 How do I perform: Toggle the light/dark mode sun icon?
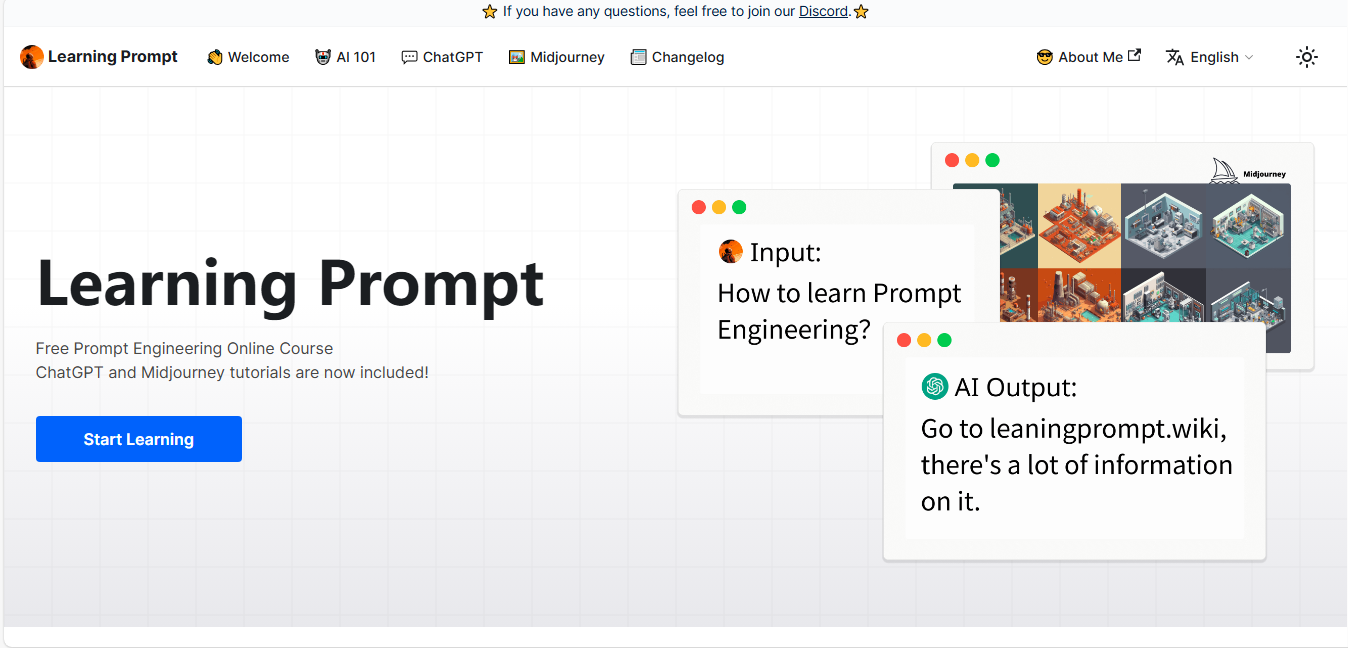tap(1306, 57)
